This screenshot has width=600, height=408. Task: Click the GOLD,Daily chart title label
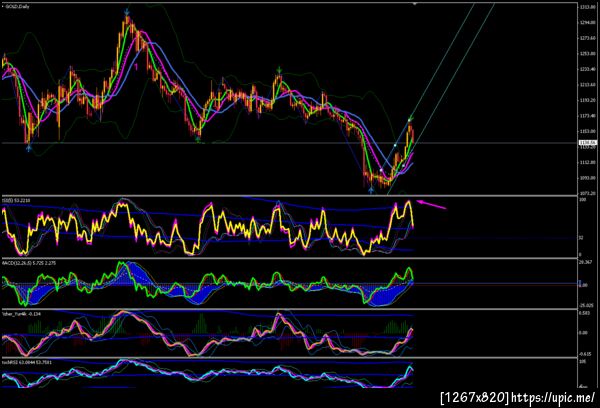click(x=16, y=7)
